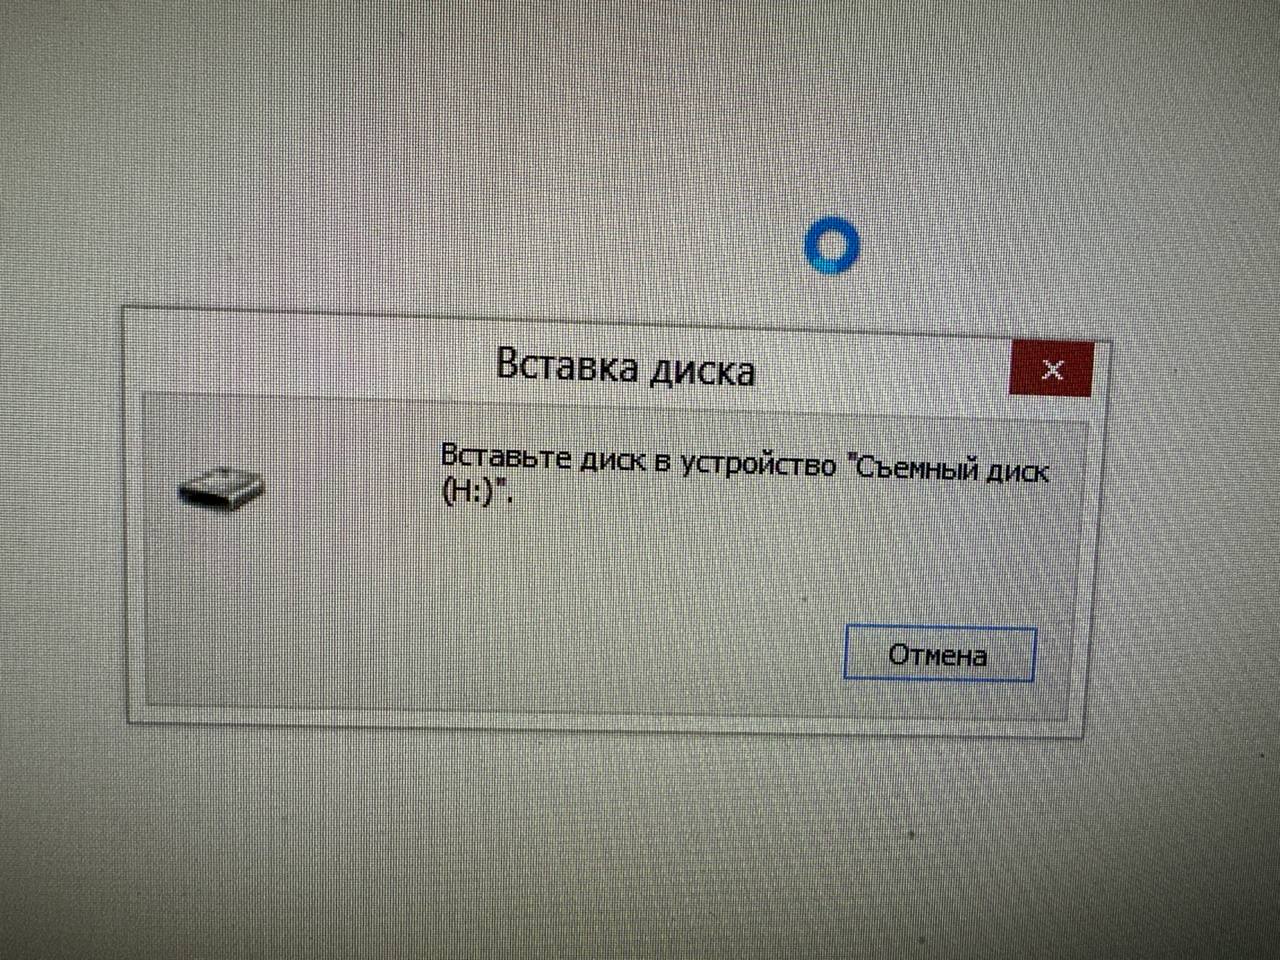The width and height of the screenshot is (1280, 960).
Task: Click the word устройство in the message
Action: tap(759, 464)
